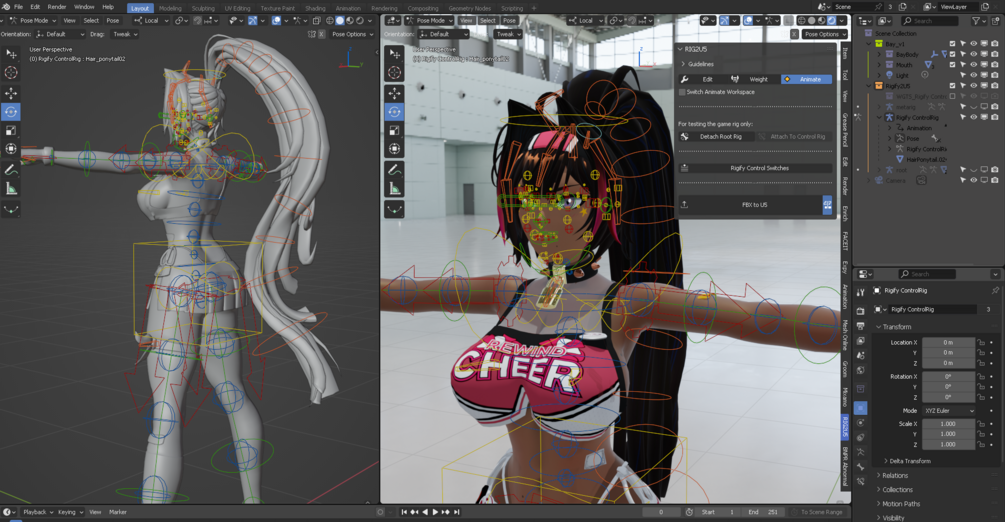Screen dimensions: 1005x522
Task: Open Pose Mode dropdown in left viewport
Action: point(31,21)
